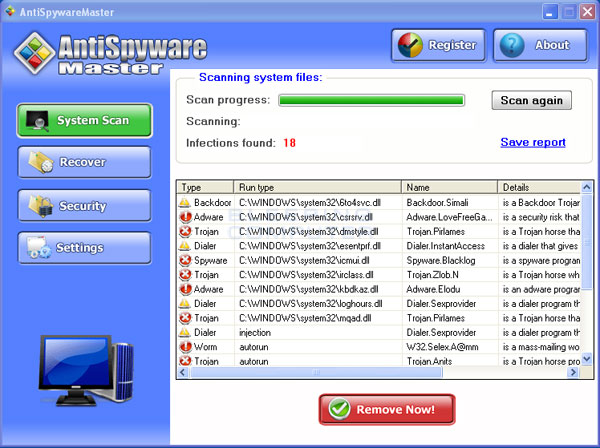Image resolution: width=600 pixels, height=448 pixels.
Task: Click the Save report link
Action: (x=533, y=142)
